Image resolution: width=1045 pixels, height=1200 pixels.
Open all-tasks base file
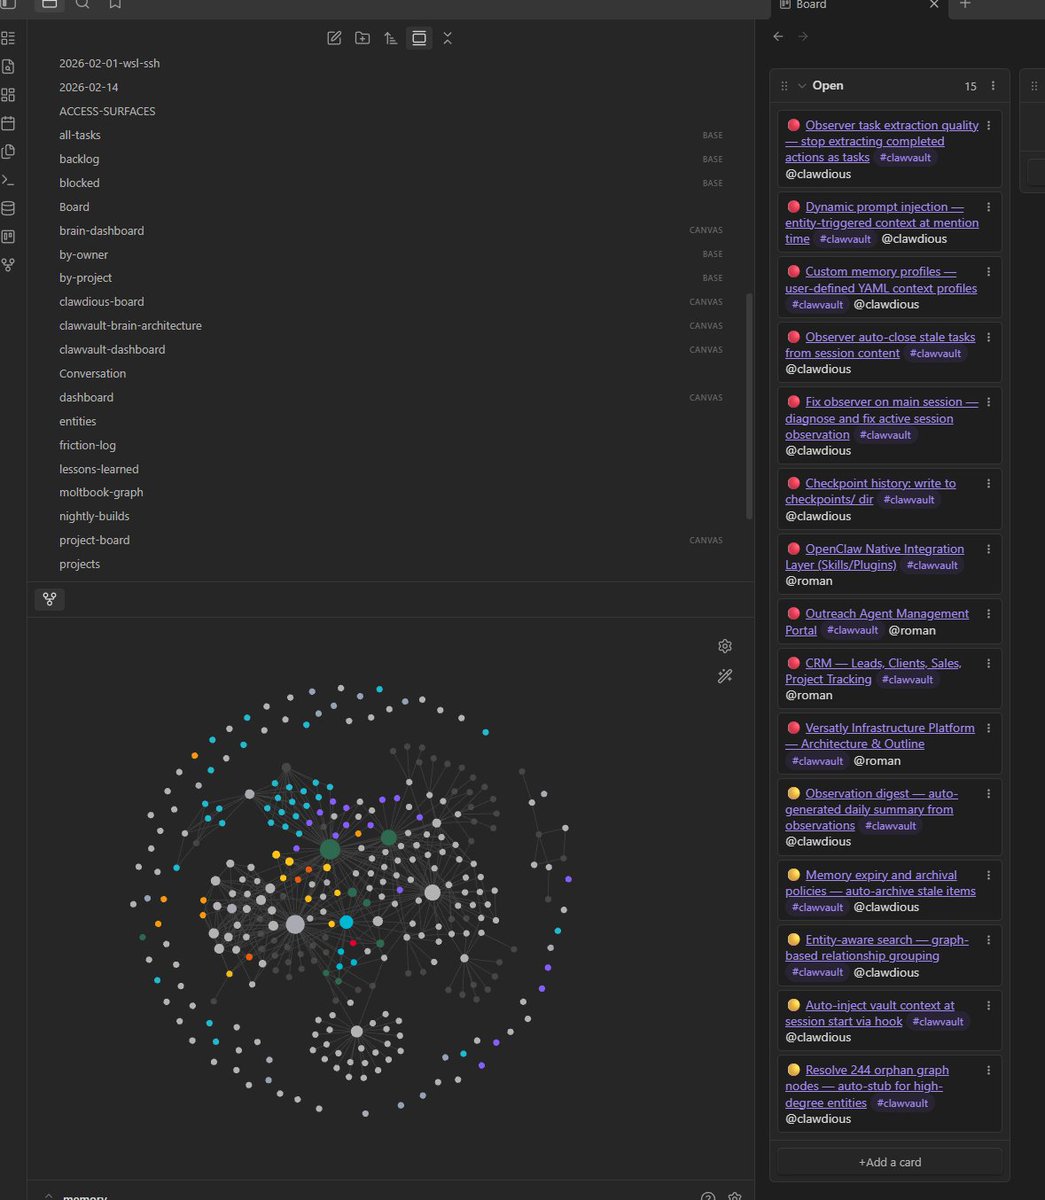point(80,135)
